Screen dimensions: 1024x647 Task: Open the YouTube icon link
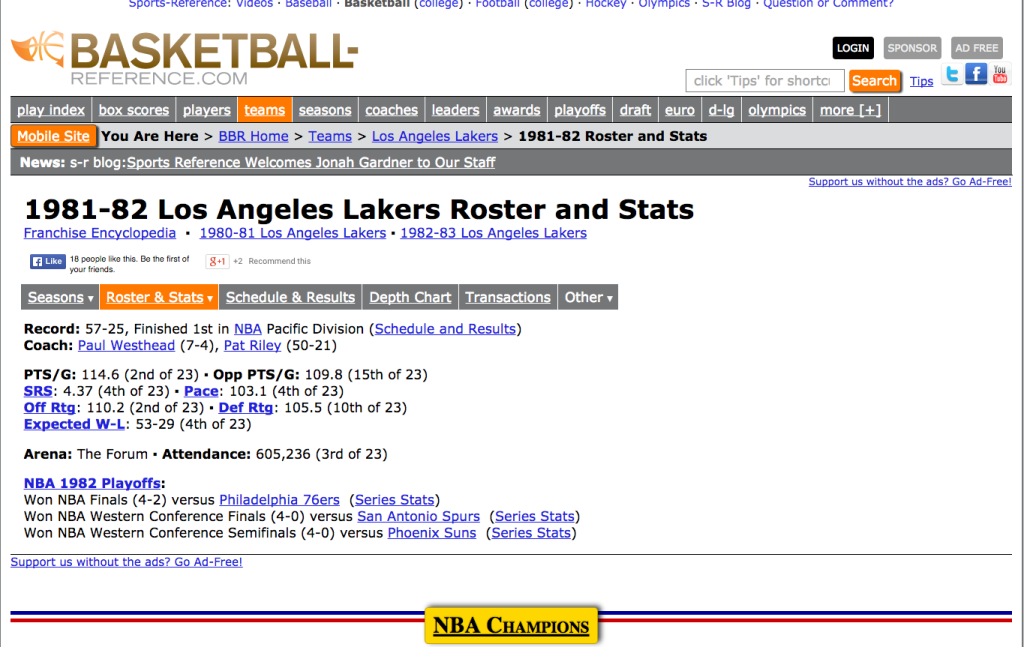click(x=1000, y=74)
